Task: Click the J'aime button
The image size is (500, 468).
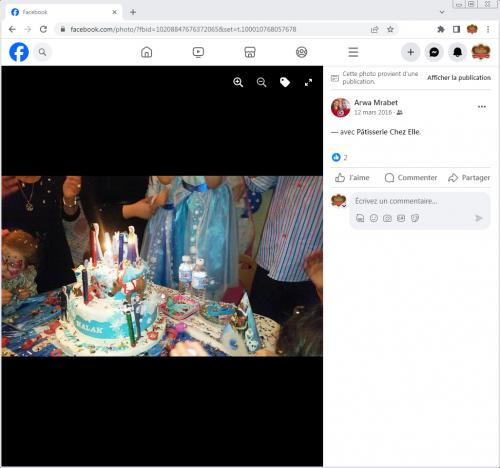Action: [x=352, y=178]
